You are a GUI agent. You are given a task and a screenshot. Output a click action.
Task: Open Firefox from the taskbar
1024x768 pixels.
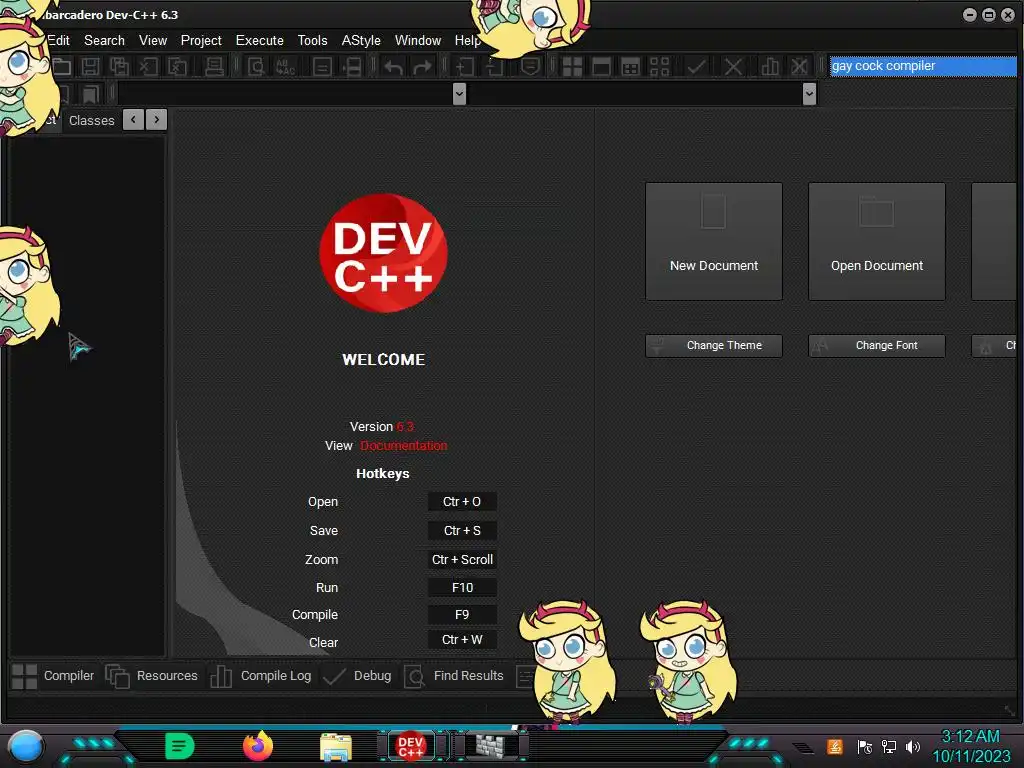click(258, 746)
